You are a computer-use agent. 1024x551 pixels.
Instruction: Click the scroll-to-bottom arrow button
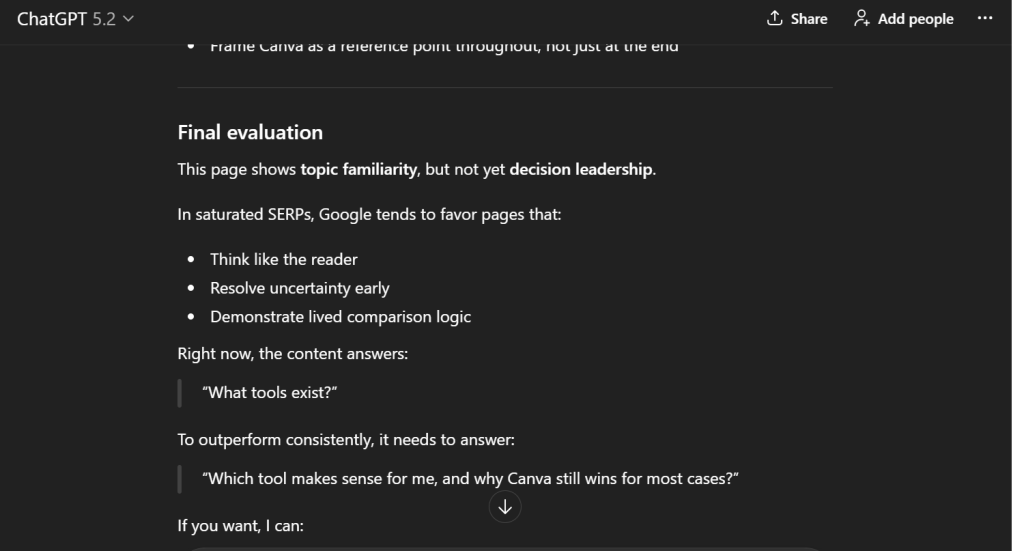(x=505, y=507)
